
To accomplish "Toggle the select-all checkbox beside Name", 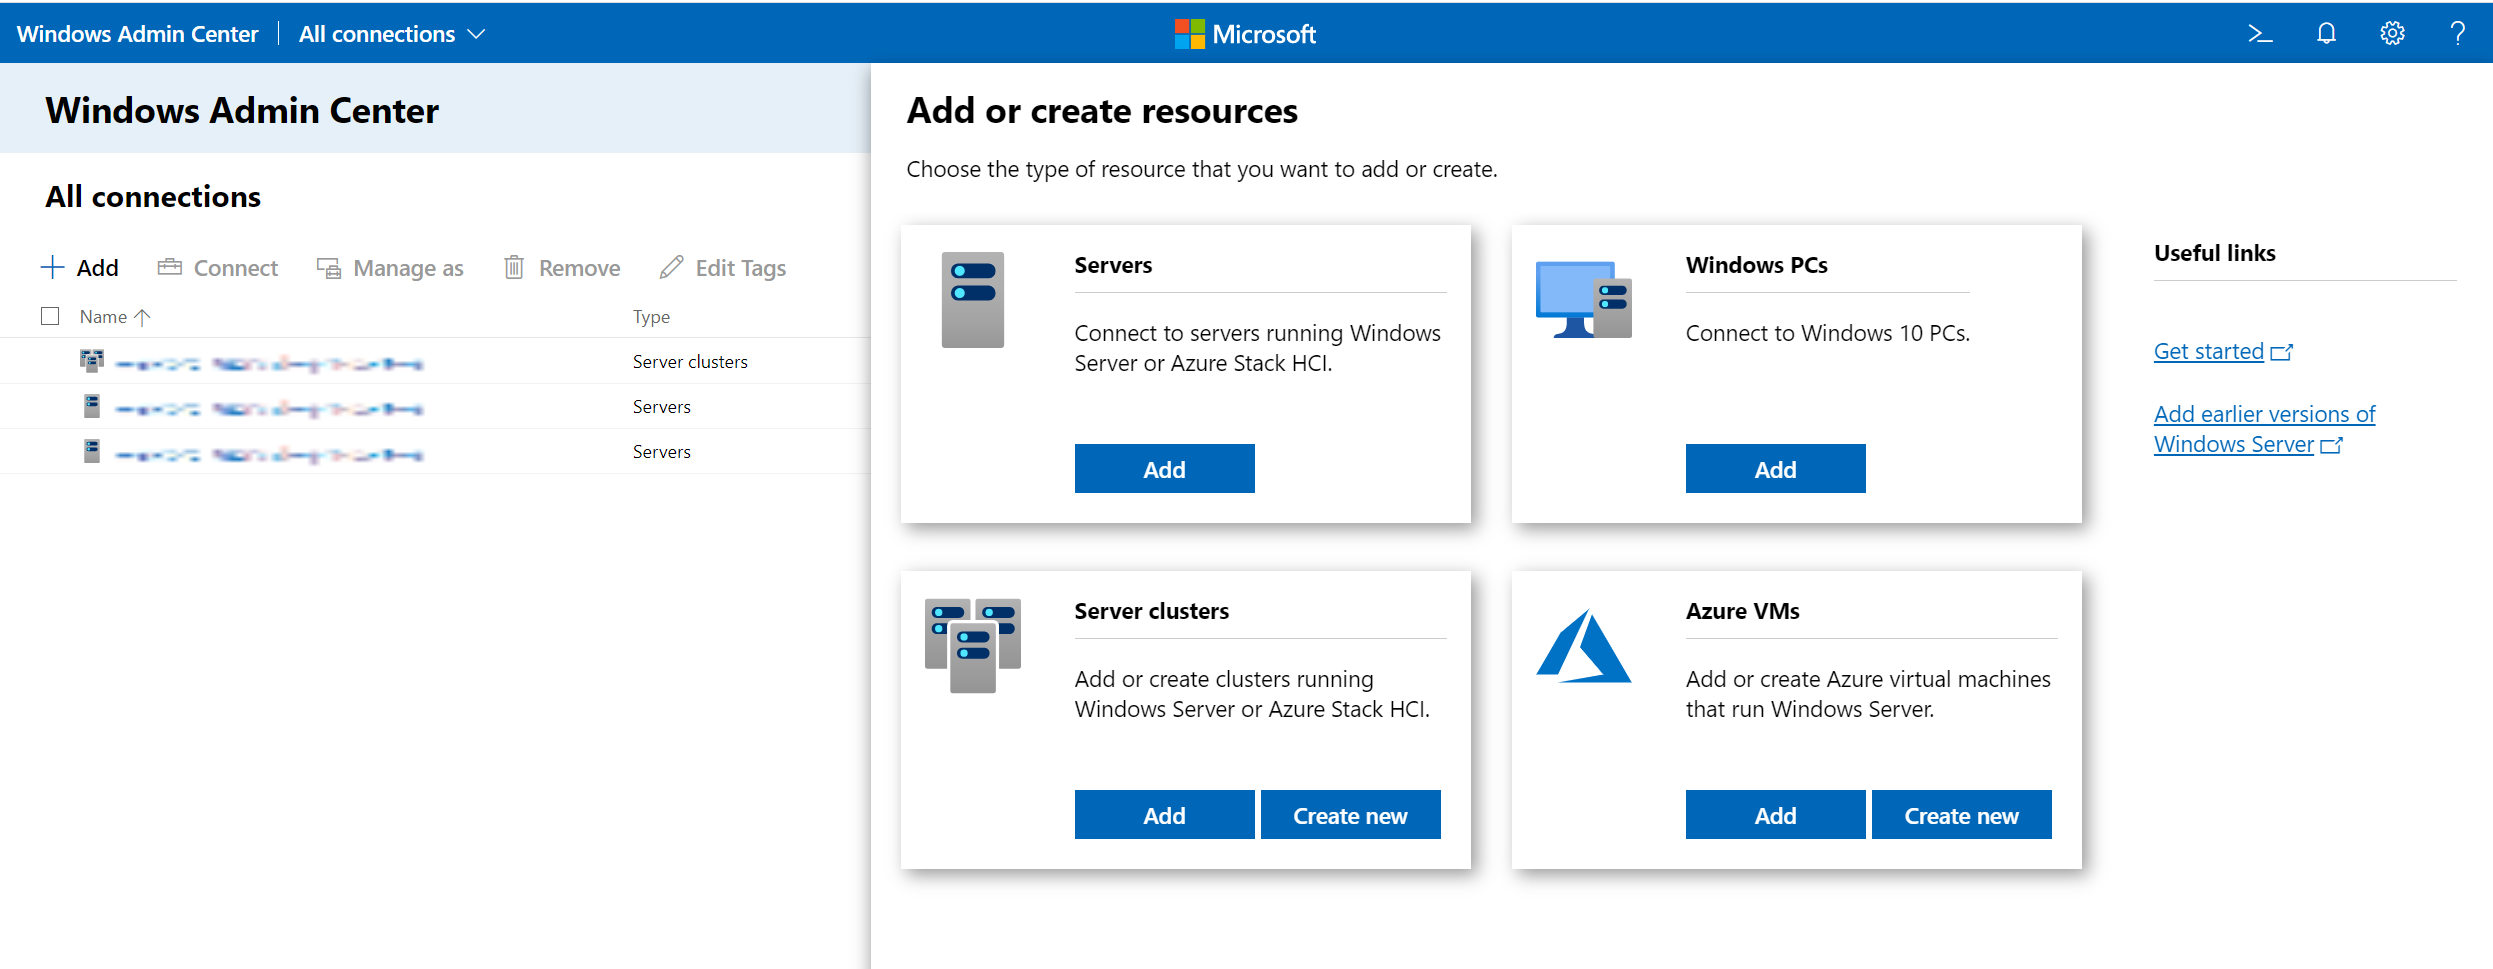I will click(50, 316).
